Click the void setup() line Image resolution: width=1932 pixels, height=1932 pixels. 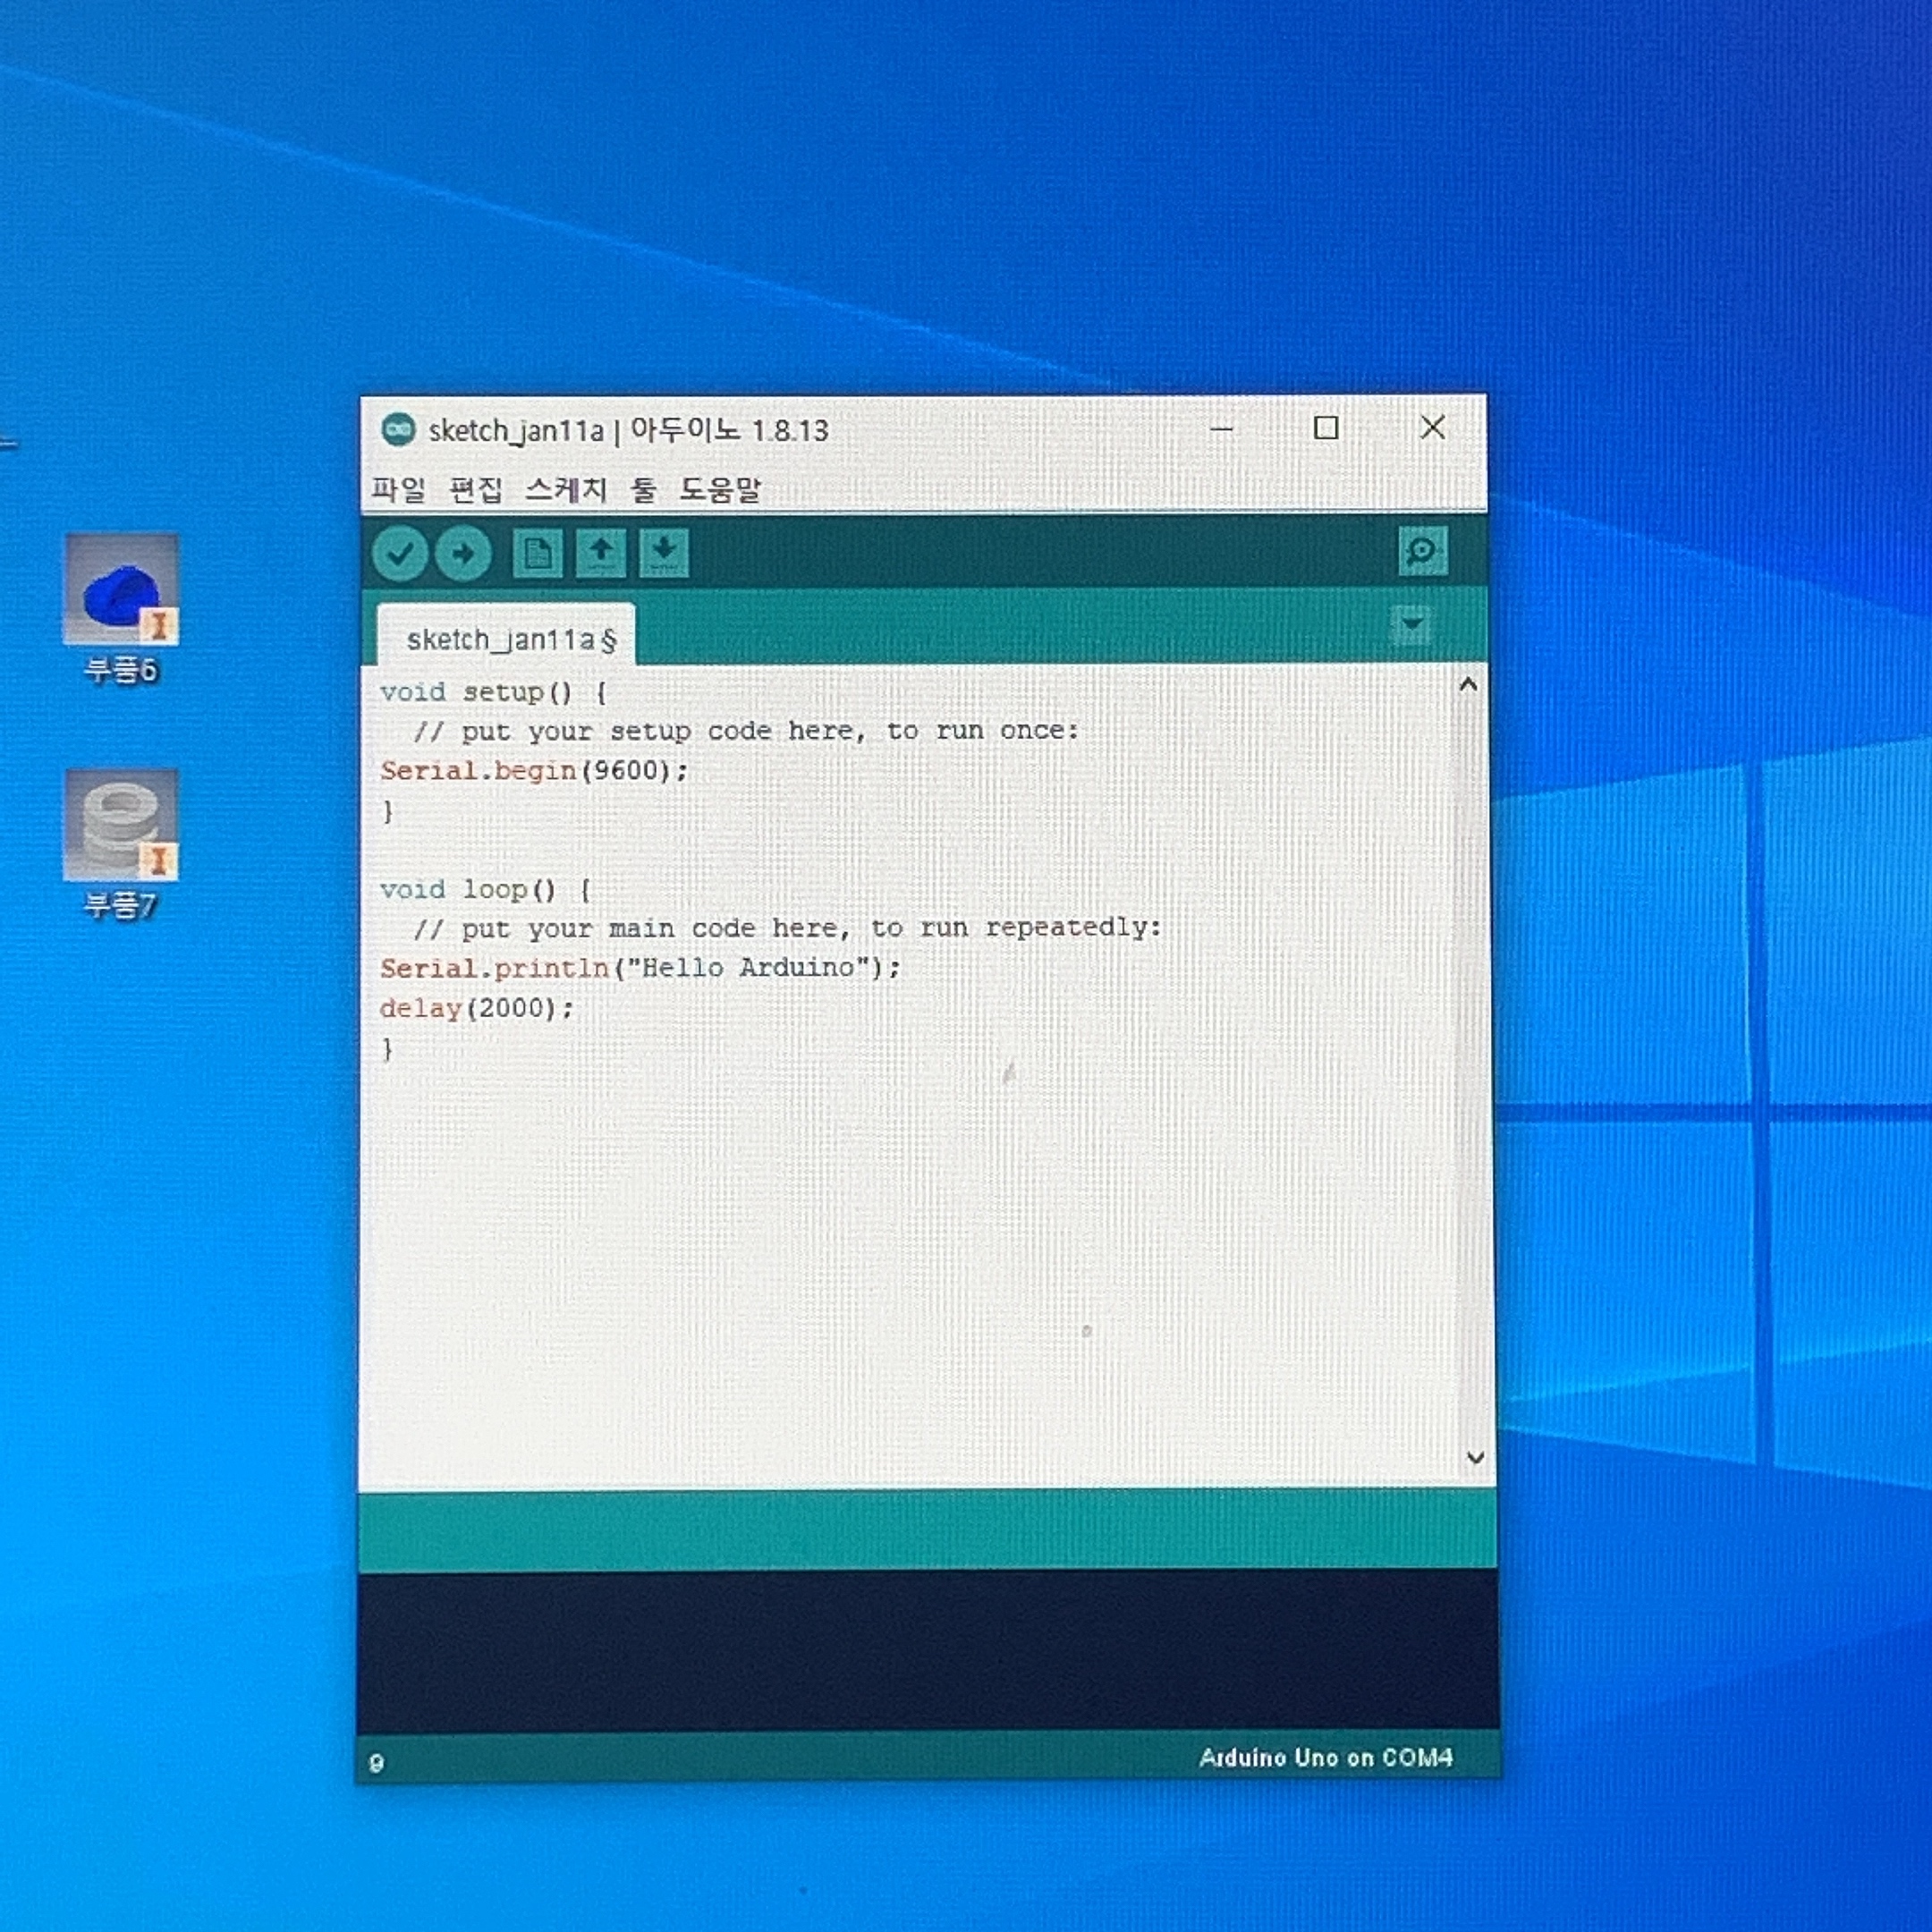(x=493, y=692)
